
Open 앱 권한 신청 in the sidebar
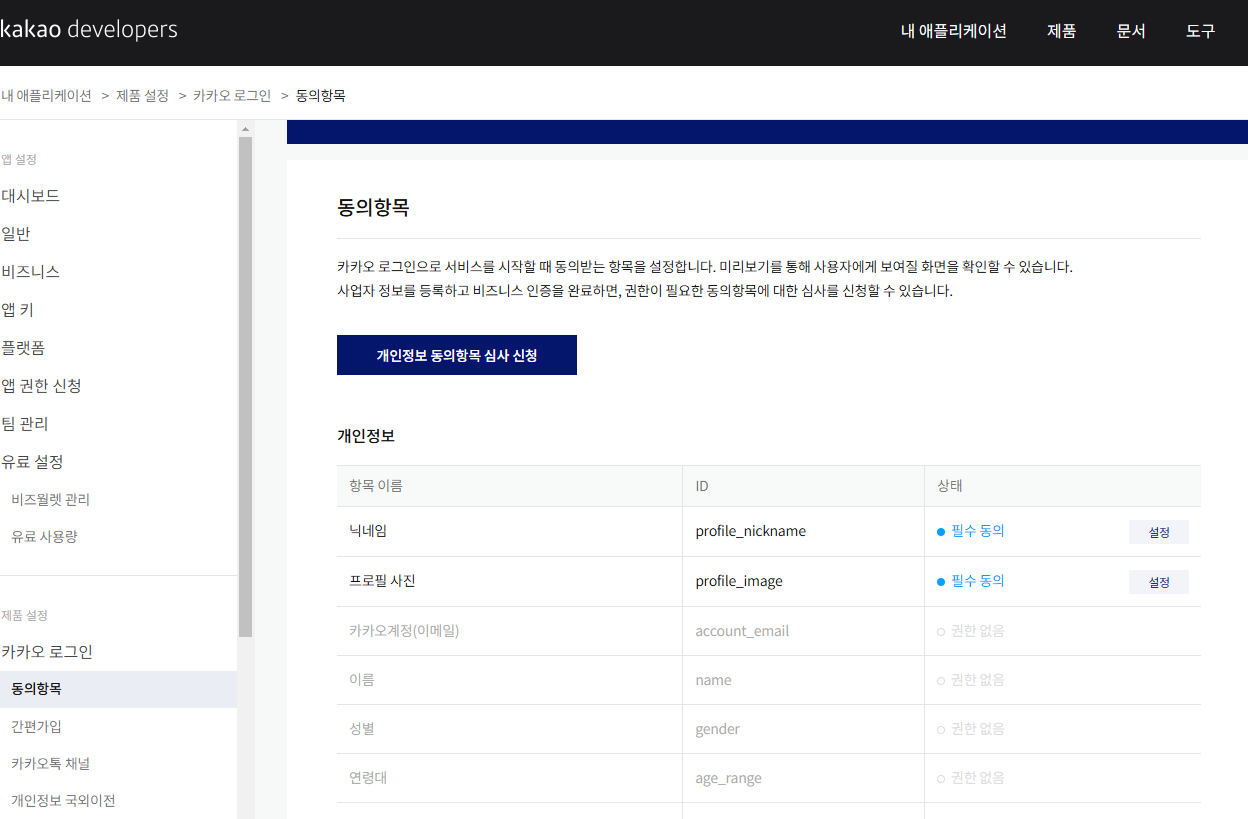pyautogui.click(x=41, y=386)
